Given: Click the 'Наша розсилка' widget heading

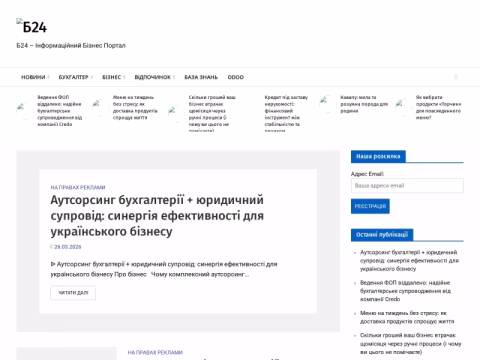Looking at the screenshot, I should (378, 156).
